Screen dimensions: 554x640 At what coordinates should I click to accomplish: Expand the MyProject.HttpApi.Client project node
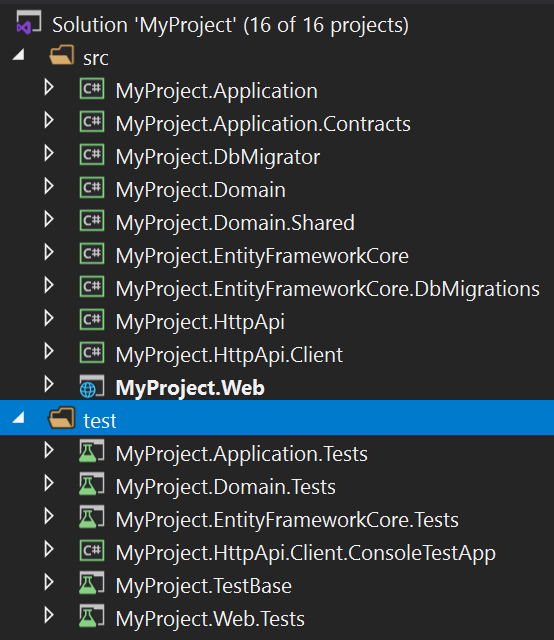pos(49,351)
